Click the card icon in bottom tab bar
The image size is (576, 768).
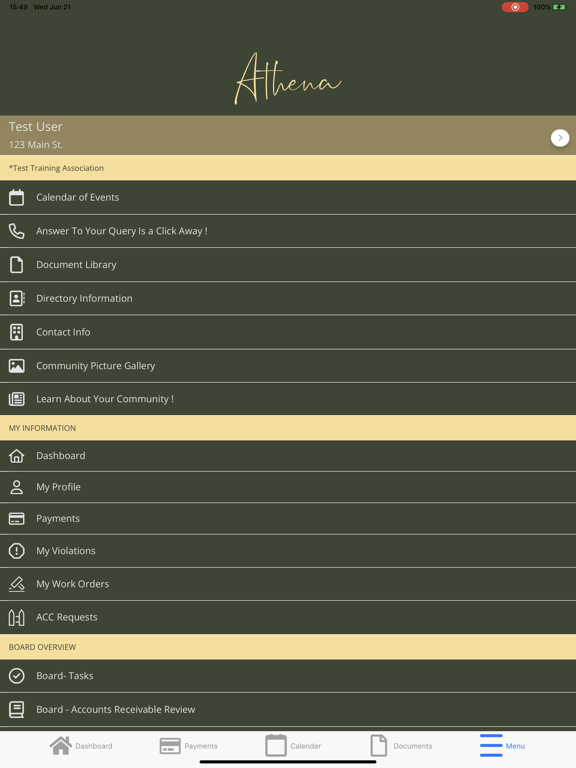click(x=170, y=746)
